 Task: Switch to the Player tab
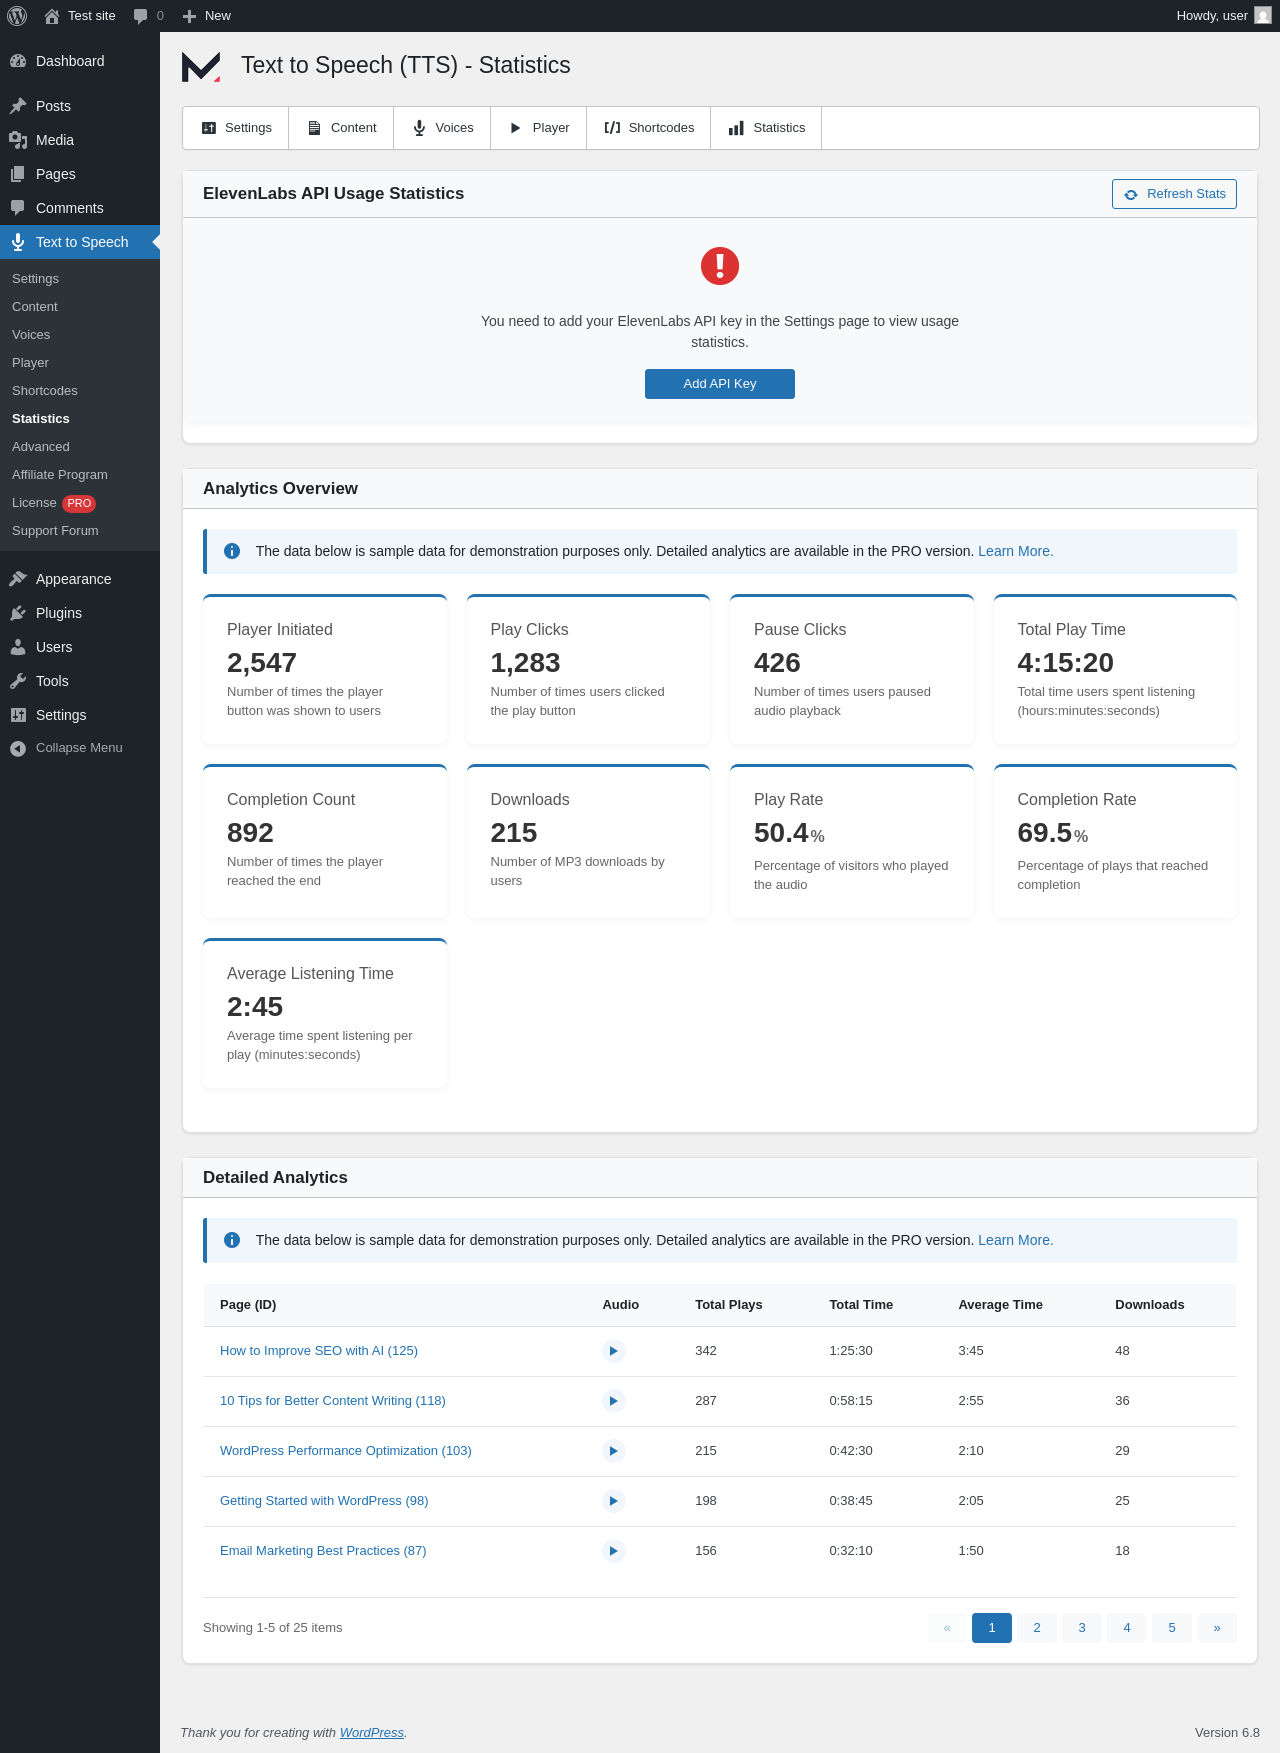point(539,128)
